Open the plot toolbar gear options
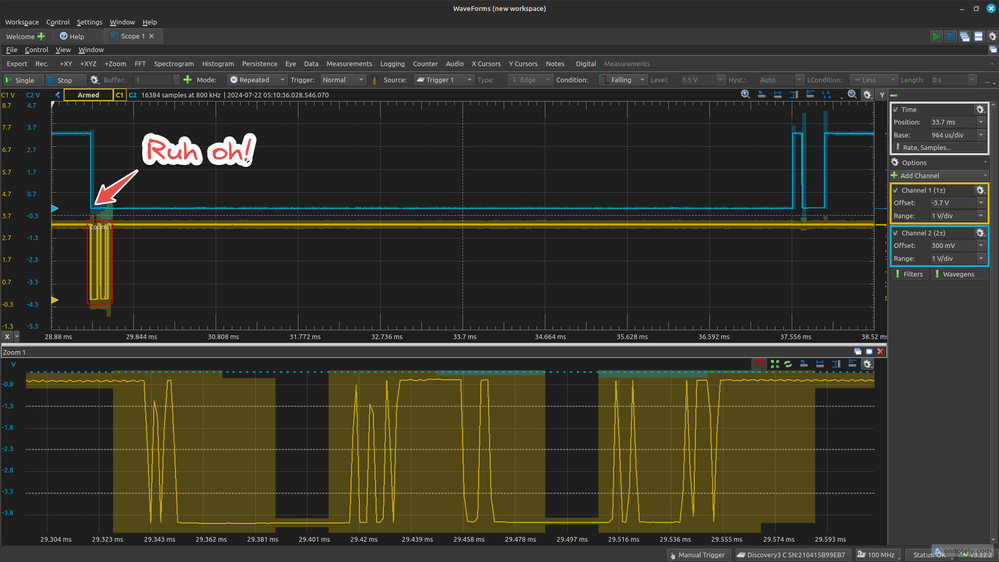The image size is (999, 562). coord(867,95)
